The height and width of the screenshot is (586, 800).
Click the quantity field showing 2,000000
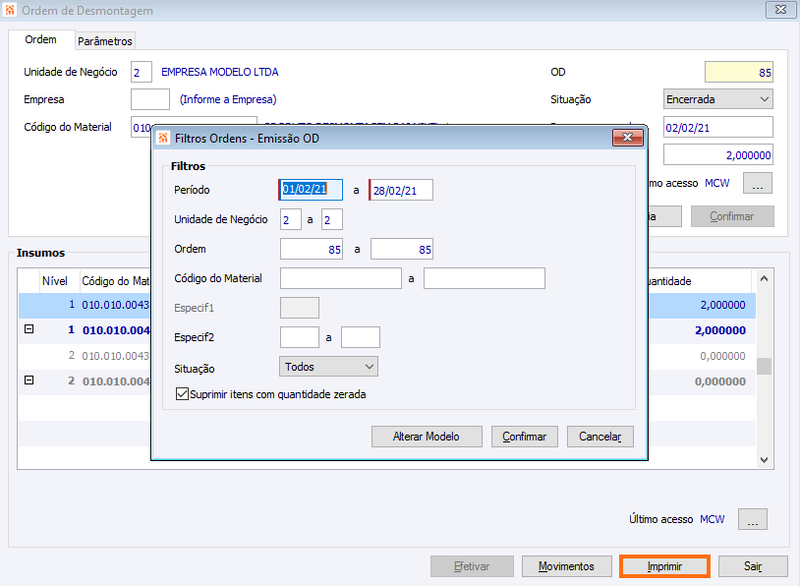point(718,155)
